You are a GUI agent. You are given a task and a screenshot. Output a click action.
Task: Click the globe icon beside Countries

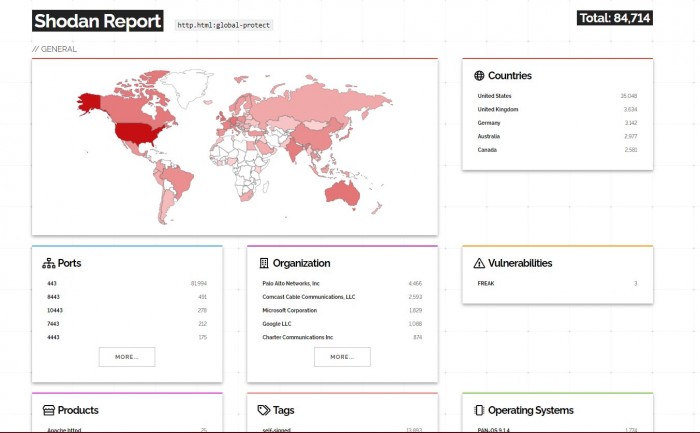(480, 76)
